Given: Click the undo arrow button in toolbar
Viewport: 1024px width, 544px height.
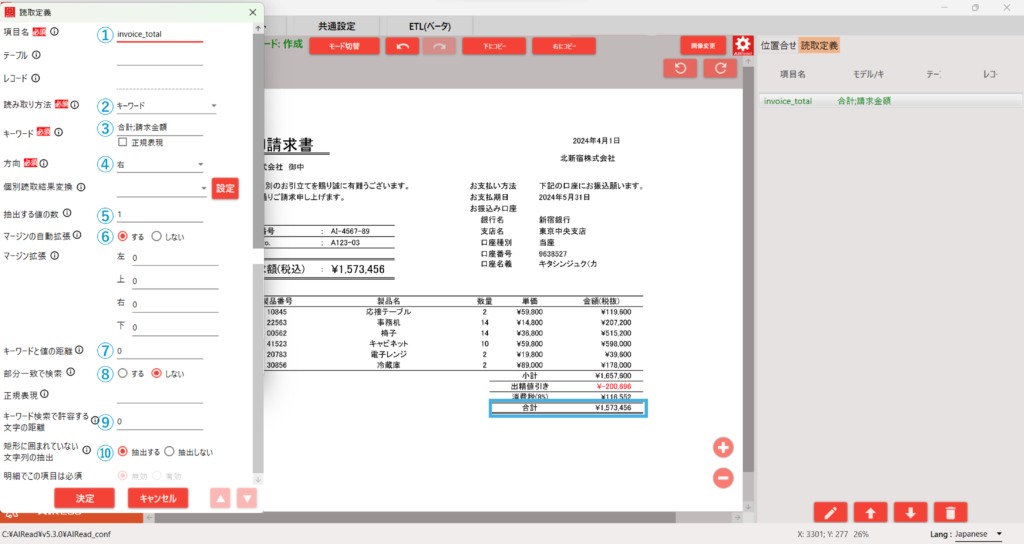Looking at the screenshot, I should [402, 46].
